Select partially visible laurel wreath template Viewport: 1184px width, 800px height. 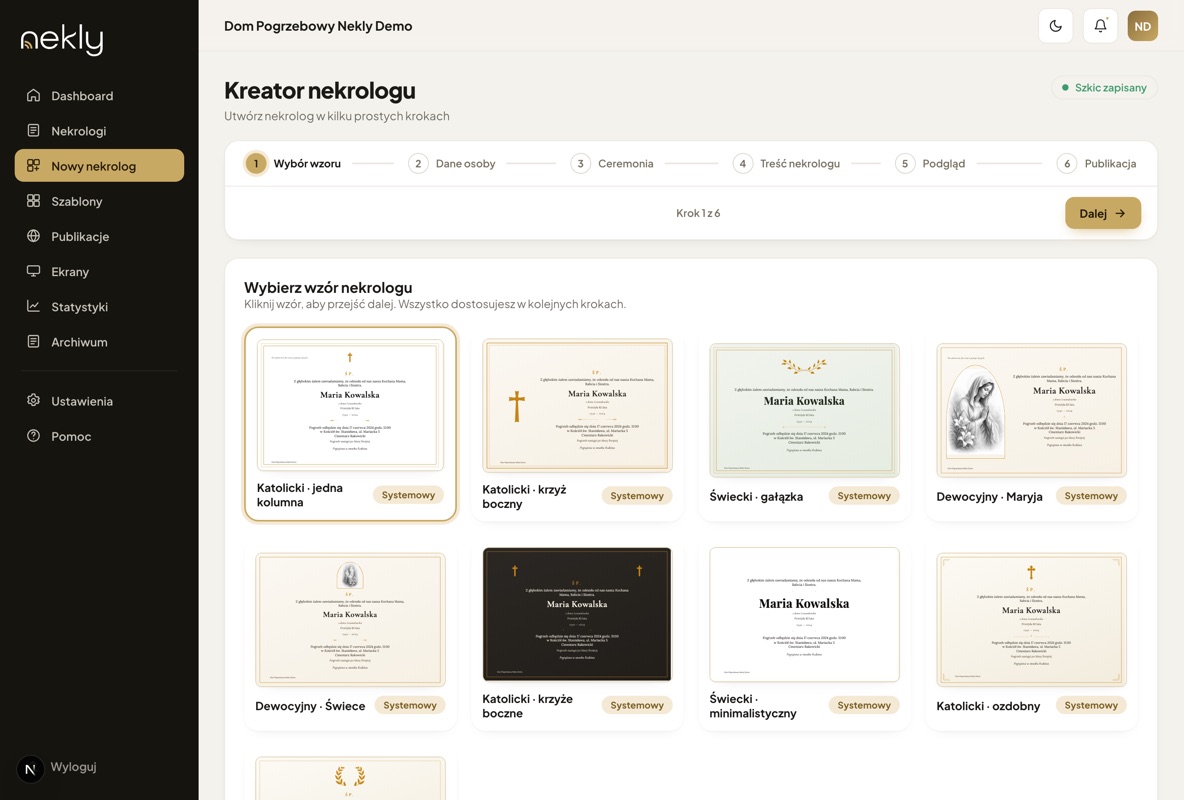(x=350, y=778)
